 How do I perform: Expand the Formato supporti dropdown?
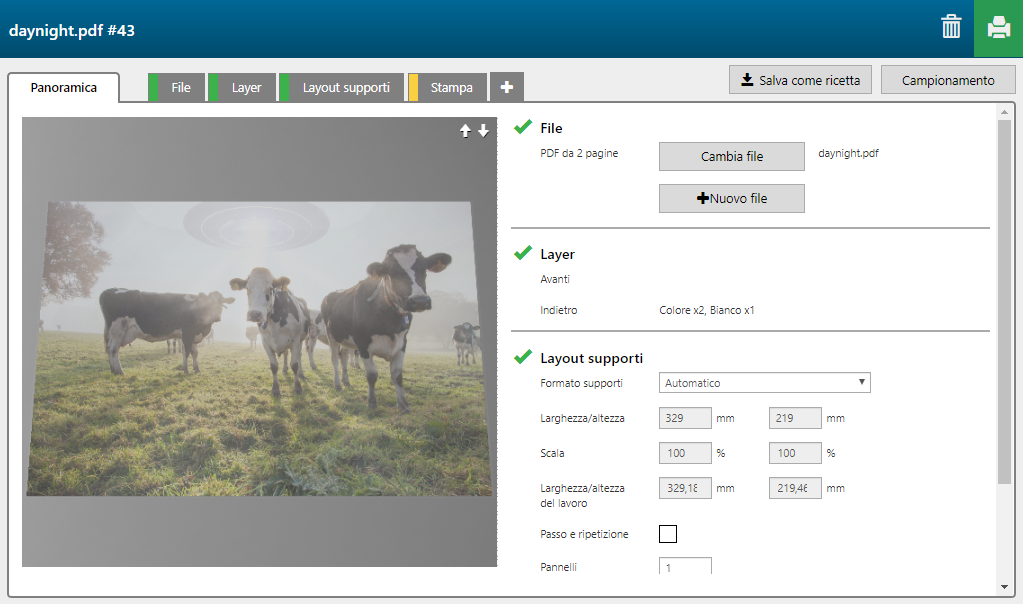(x=764, y=383)
